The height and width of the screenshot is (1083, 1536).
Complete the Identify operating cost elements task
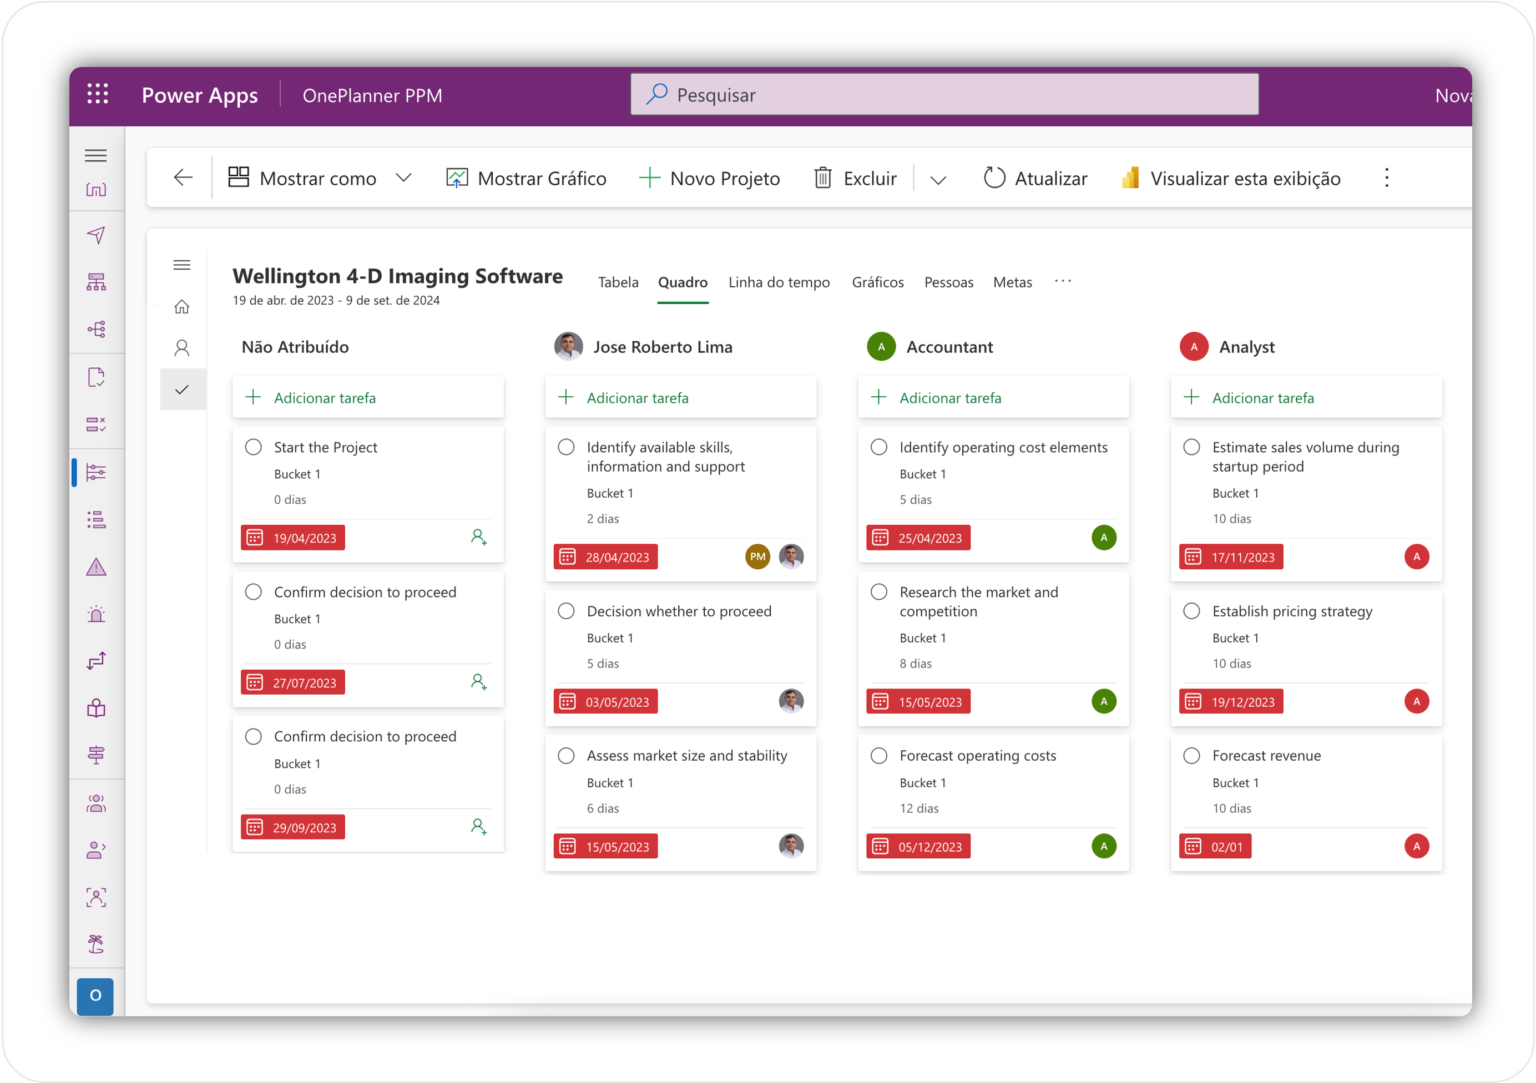(879, 447)
